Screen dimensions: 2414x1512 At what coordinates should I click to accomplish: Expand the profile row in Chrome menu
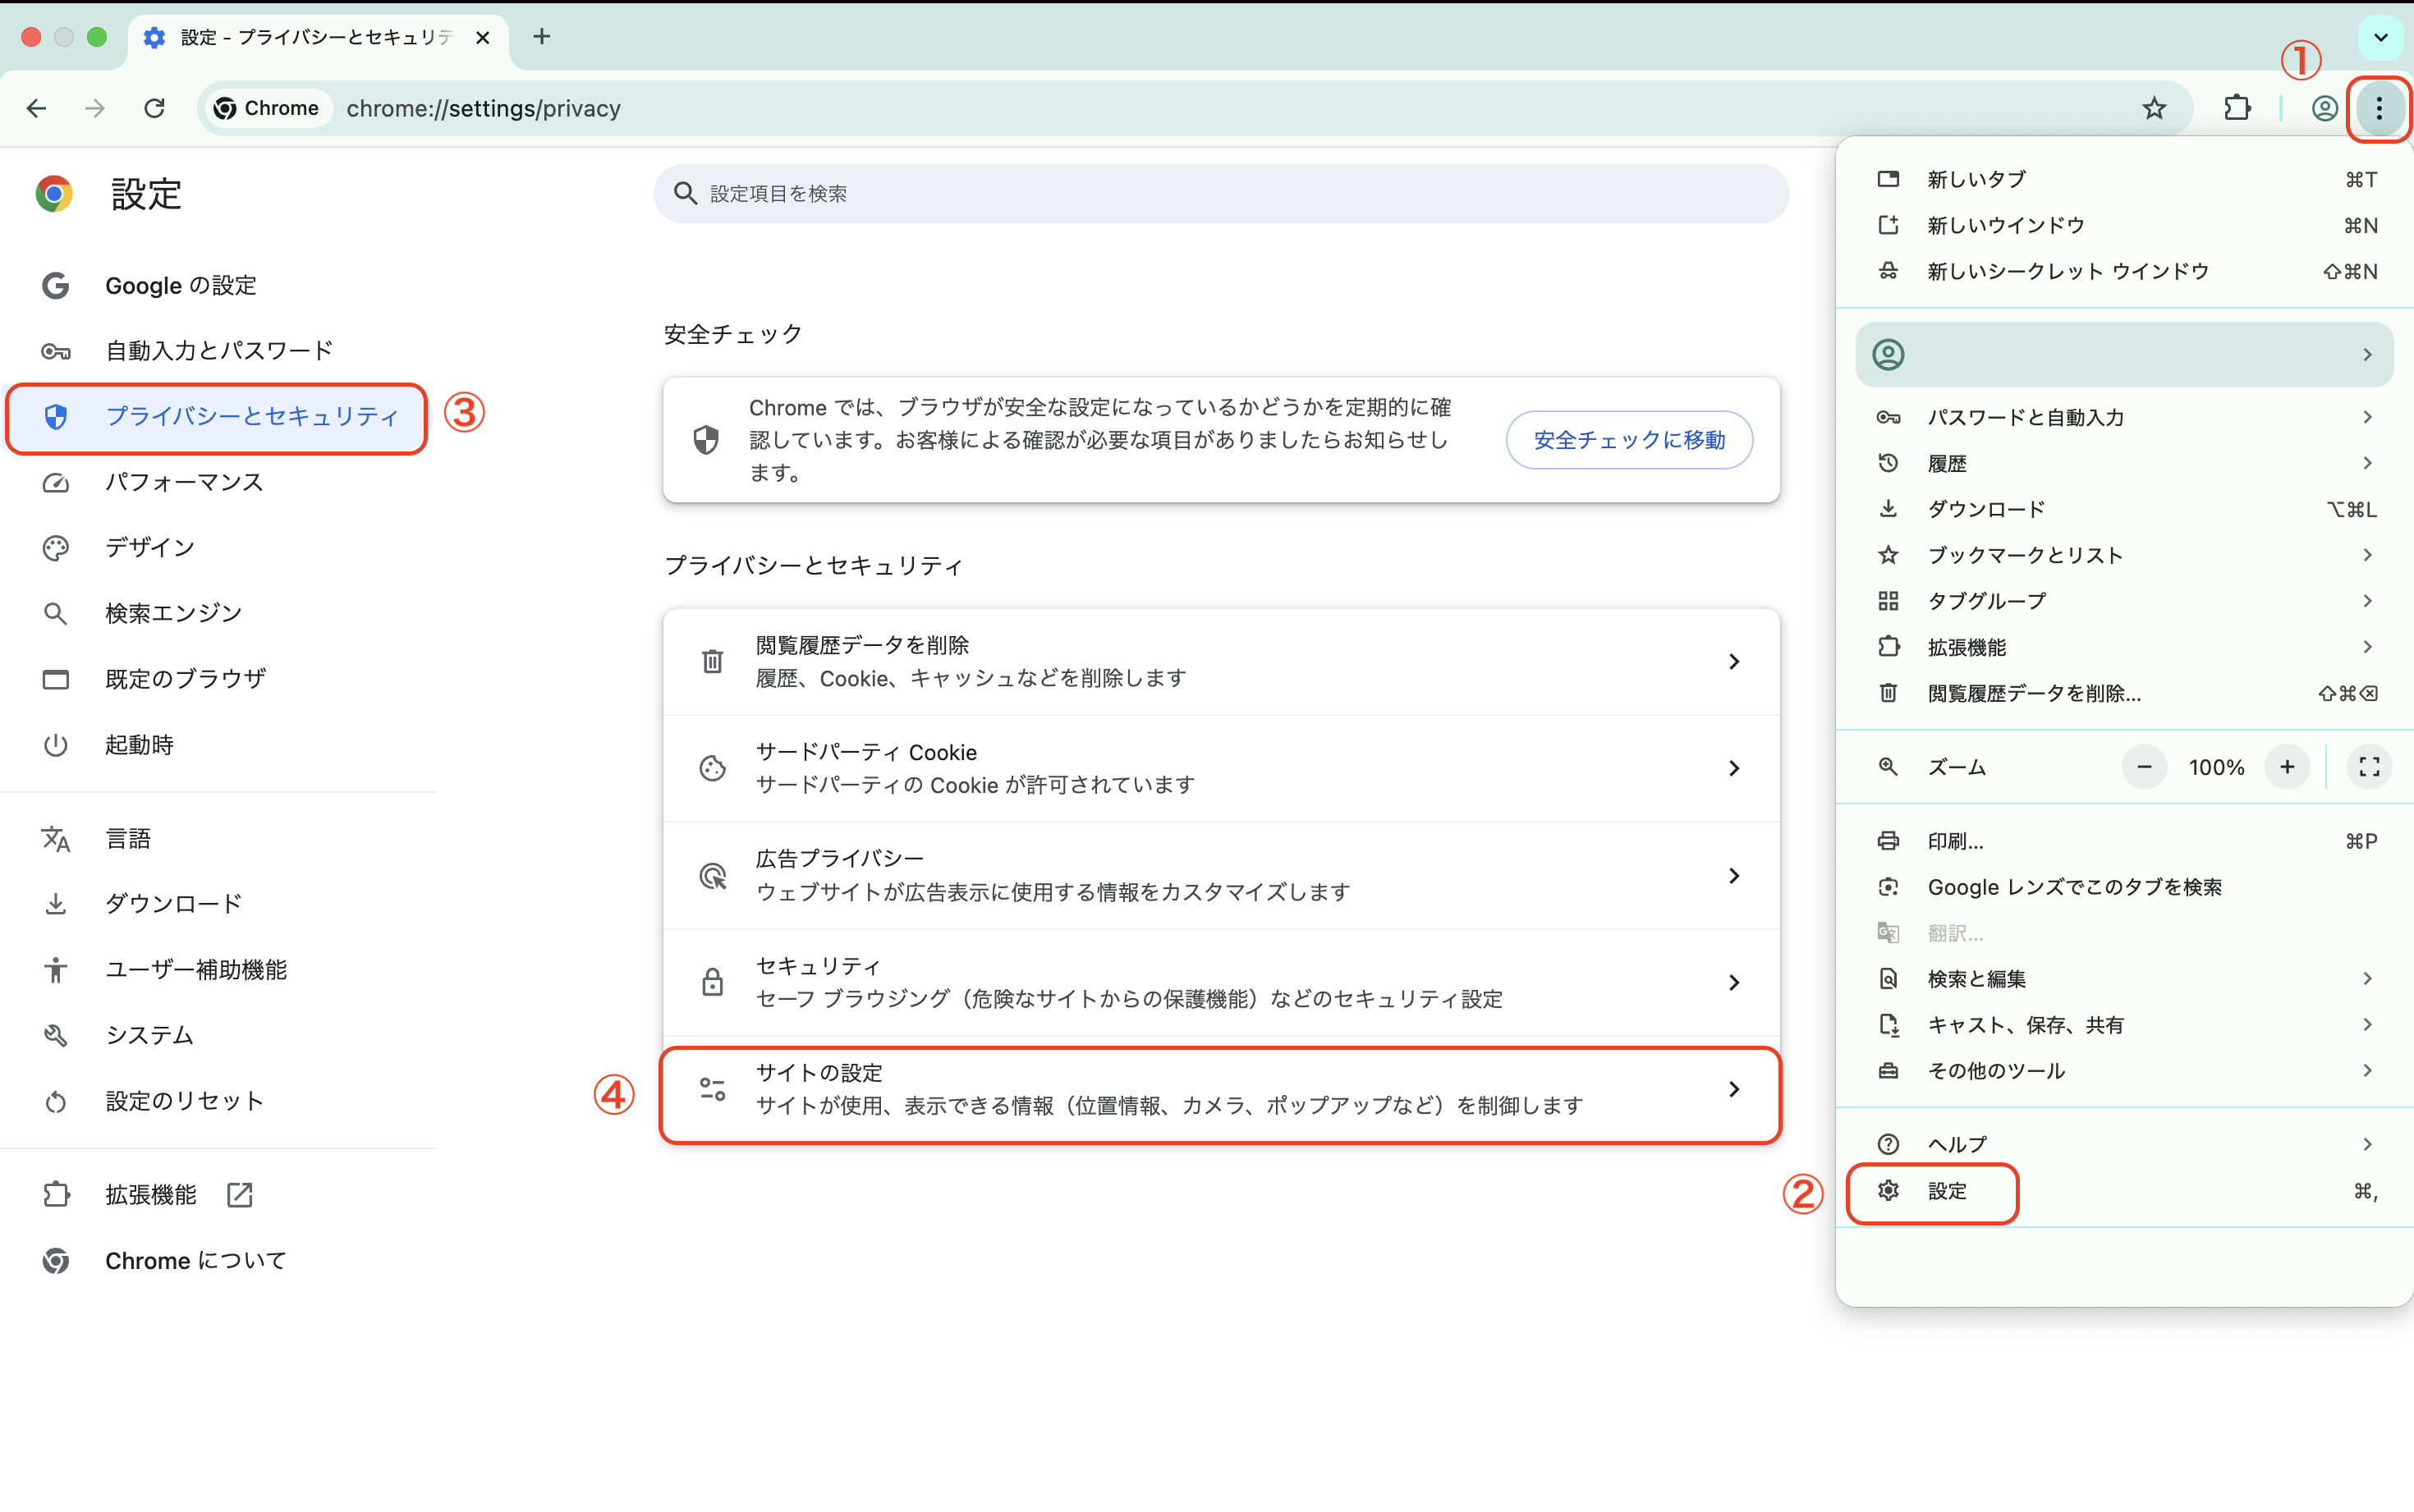(2124, 355)
